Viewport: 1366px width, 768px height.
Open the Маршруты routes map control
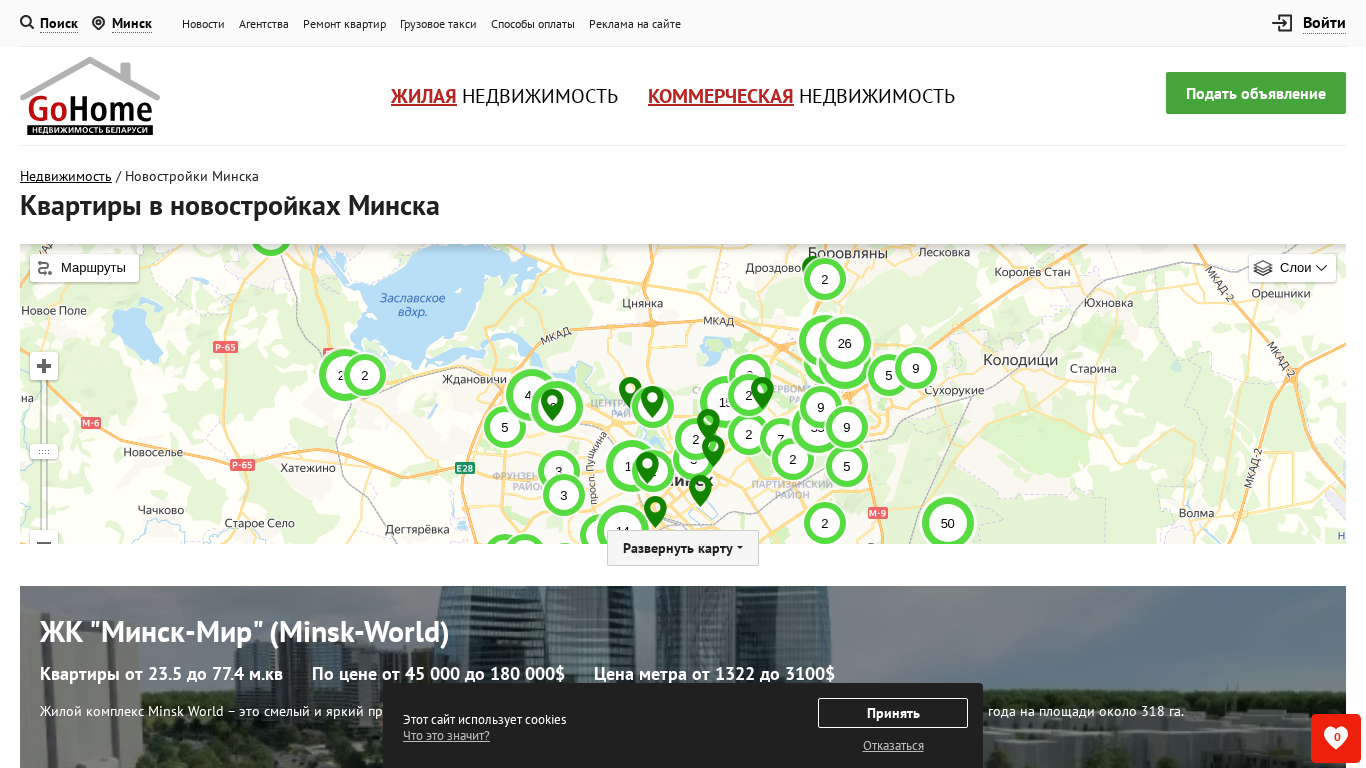84,268
